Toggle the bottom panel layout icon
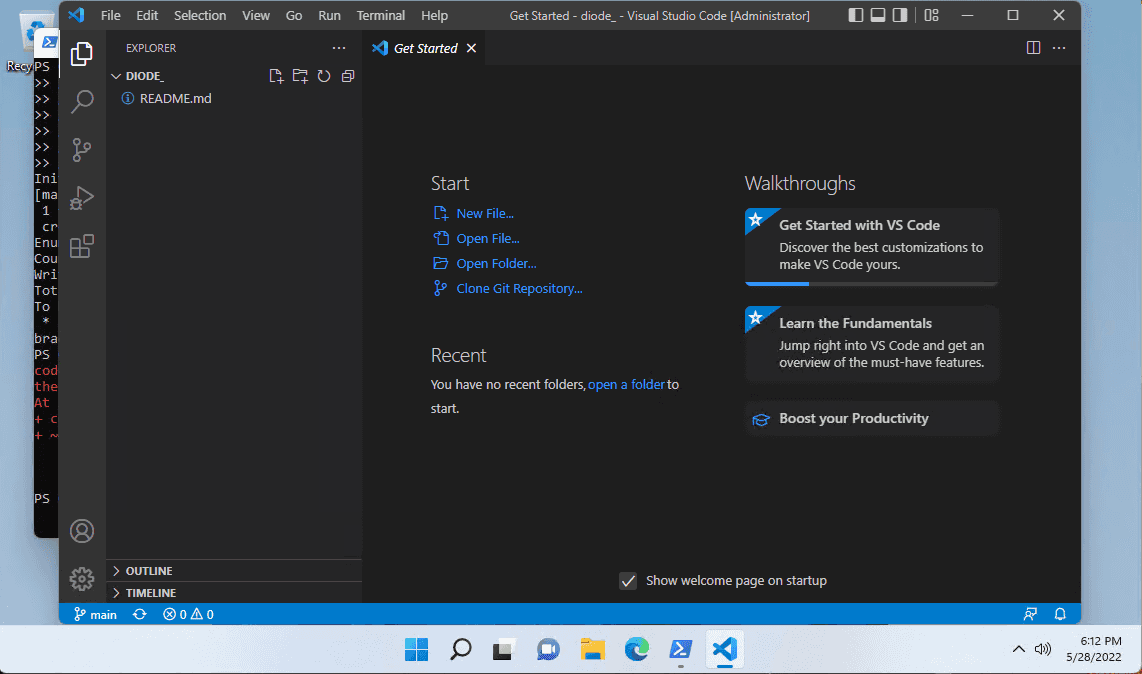1142x674 pixels. point(878,15)
